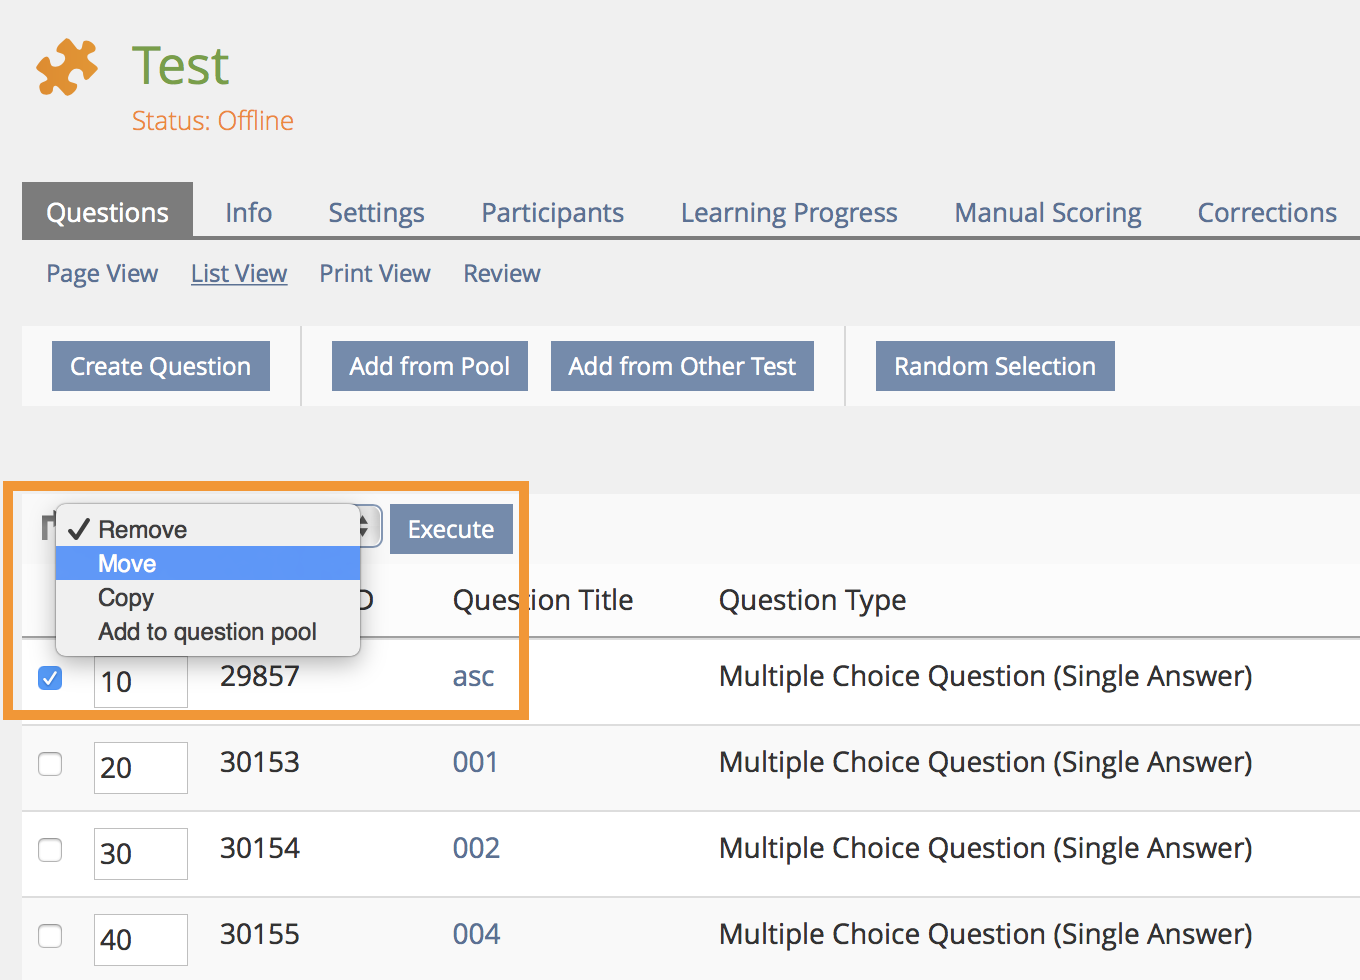Pick Add to question pool option
This screenshot has width=1360, height=980.
(207, 632)
